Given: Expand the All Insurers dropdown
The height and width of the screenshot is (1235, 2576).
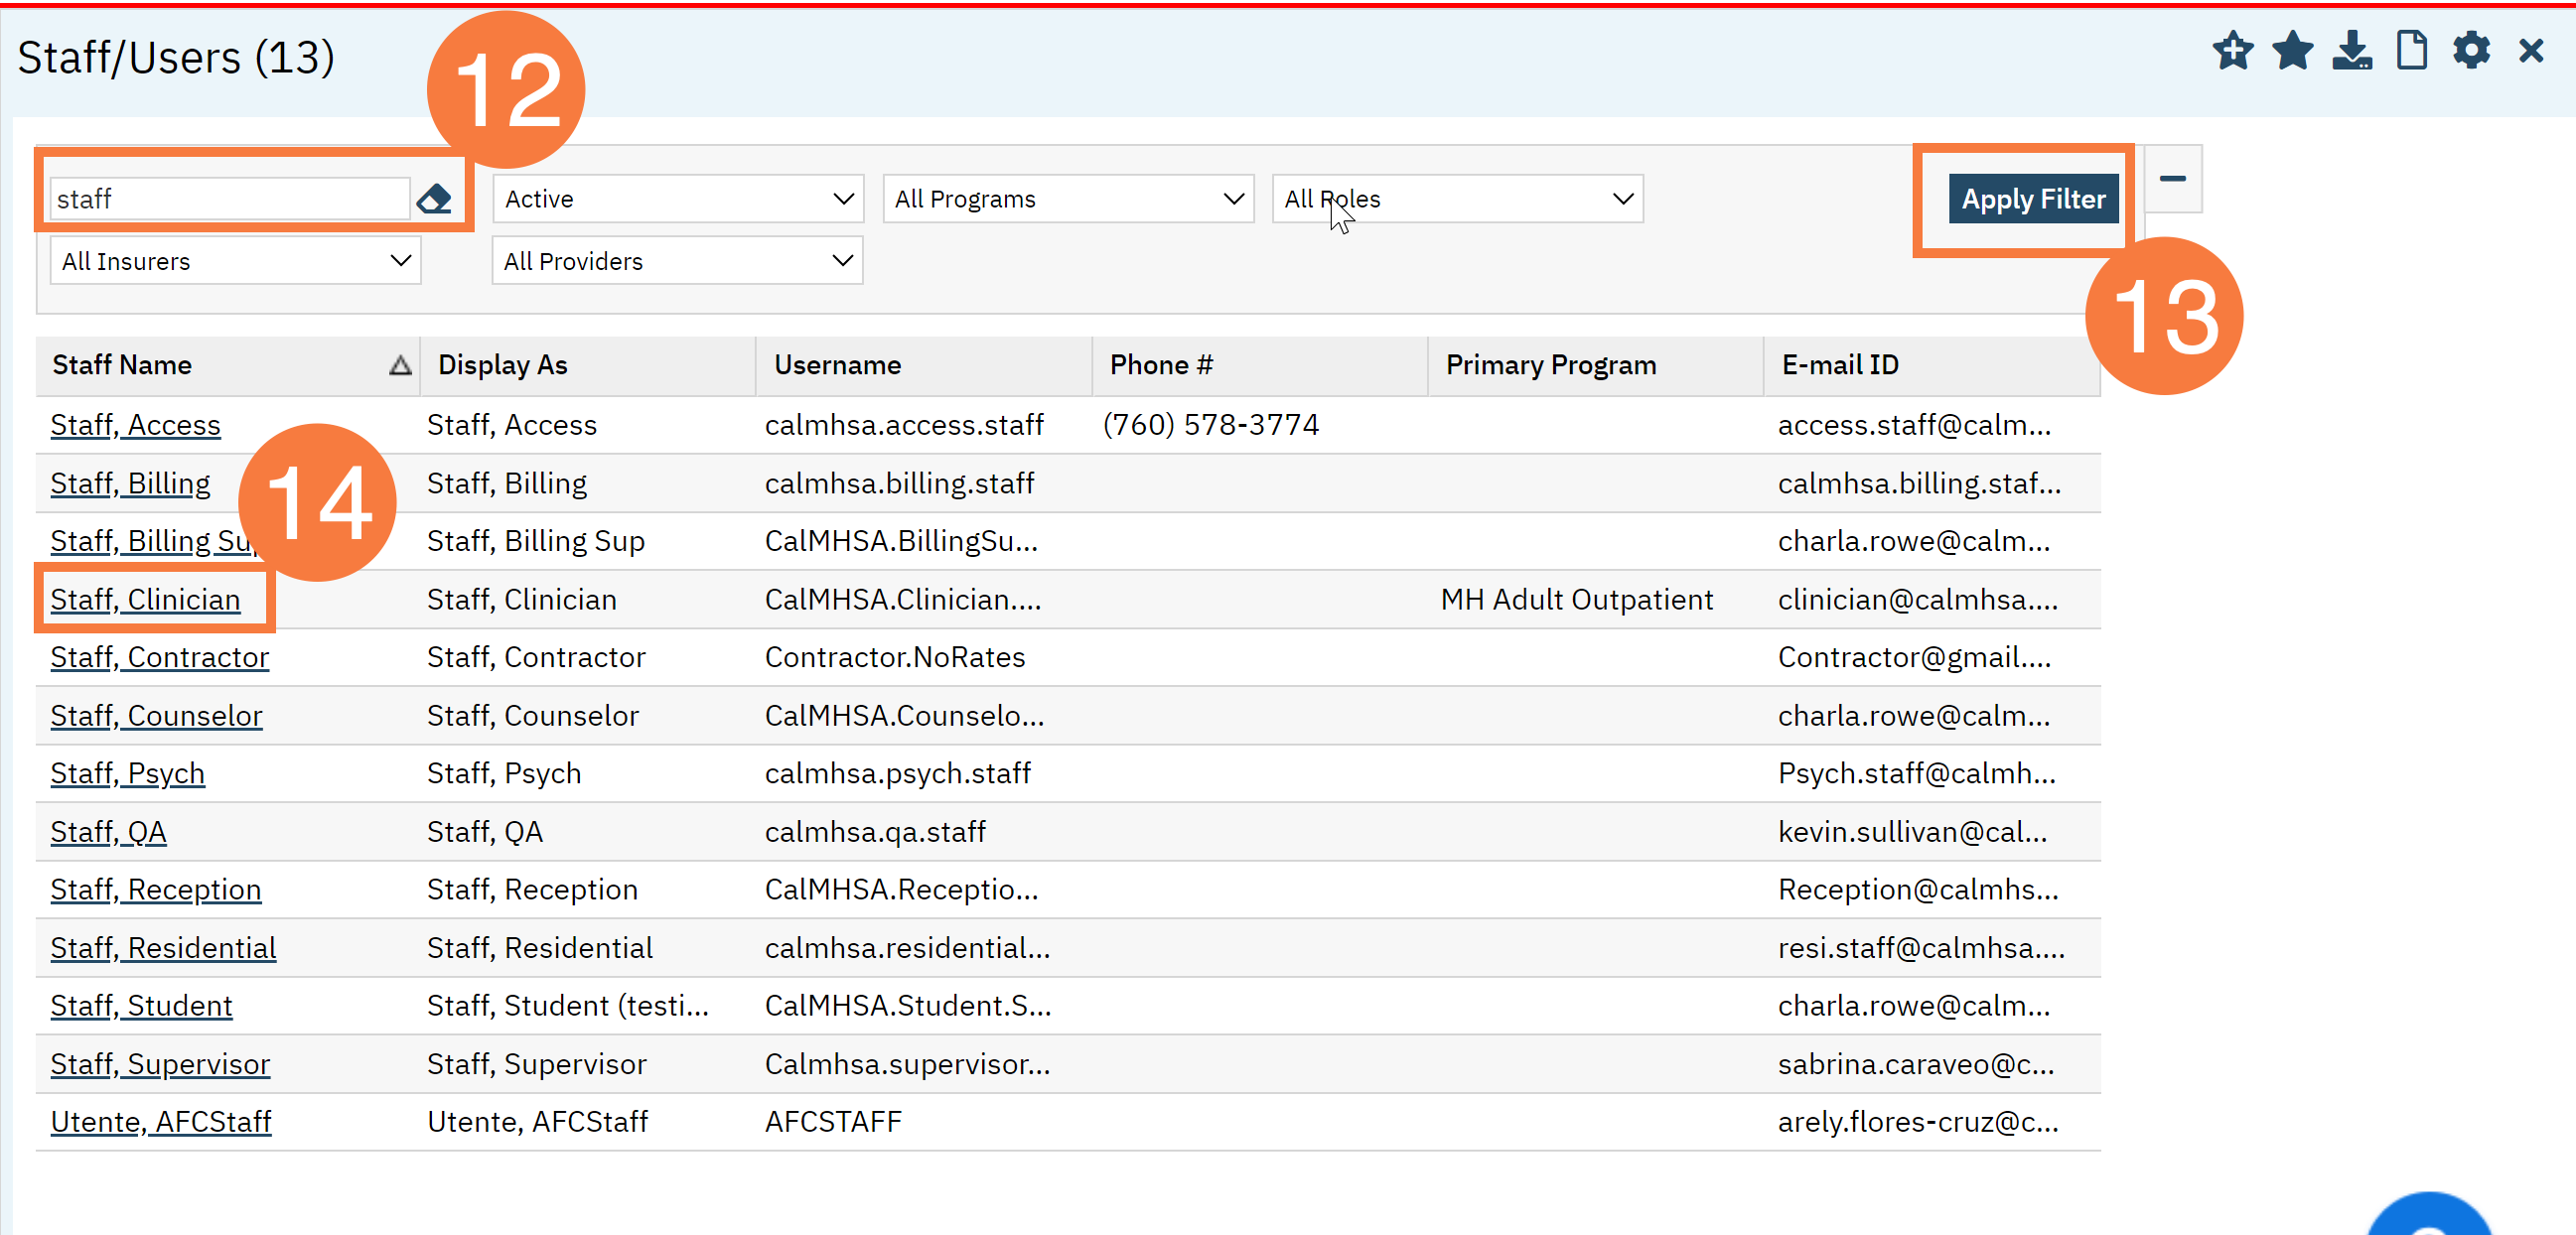Looking at the screenshot, I should coord(235,261).
